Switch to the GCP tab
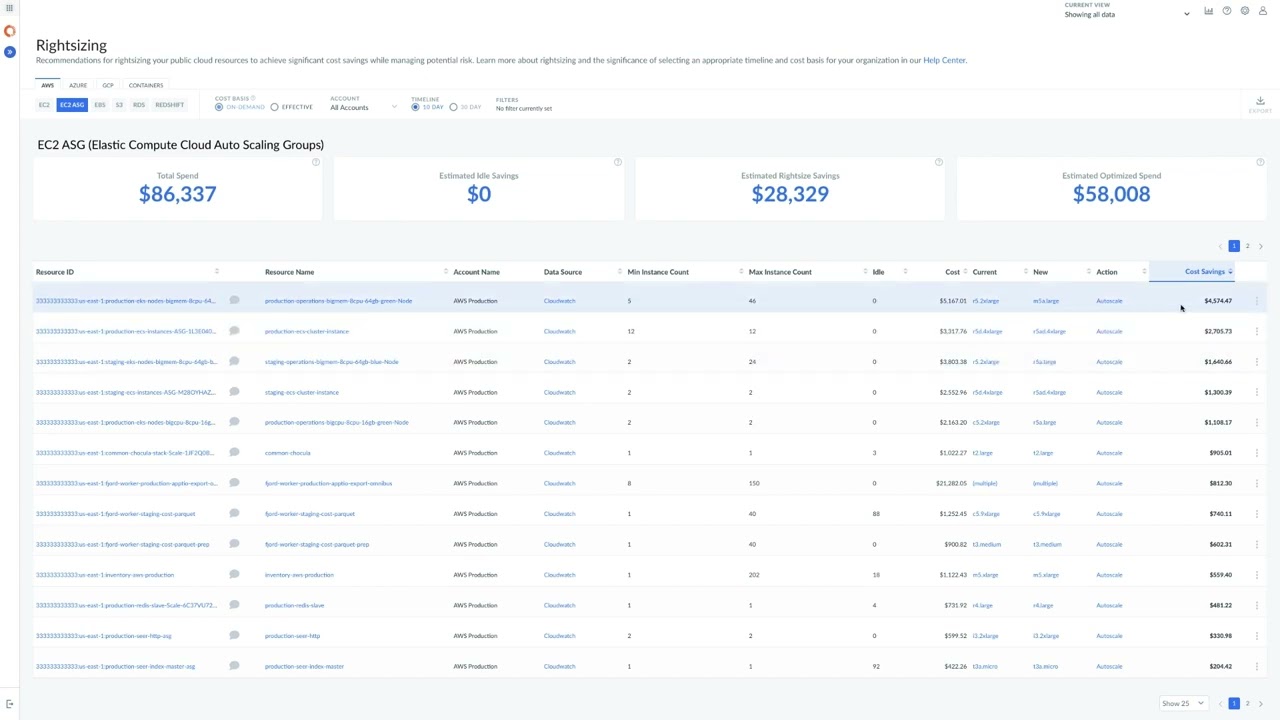 [108, 85]
